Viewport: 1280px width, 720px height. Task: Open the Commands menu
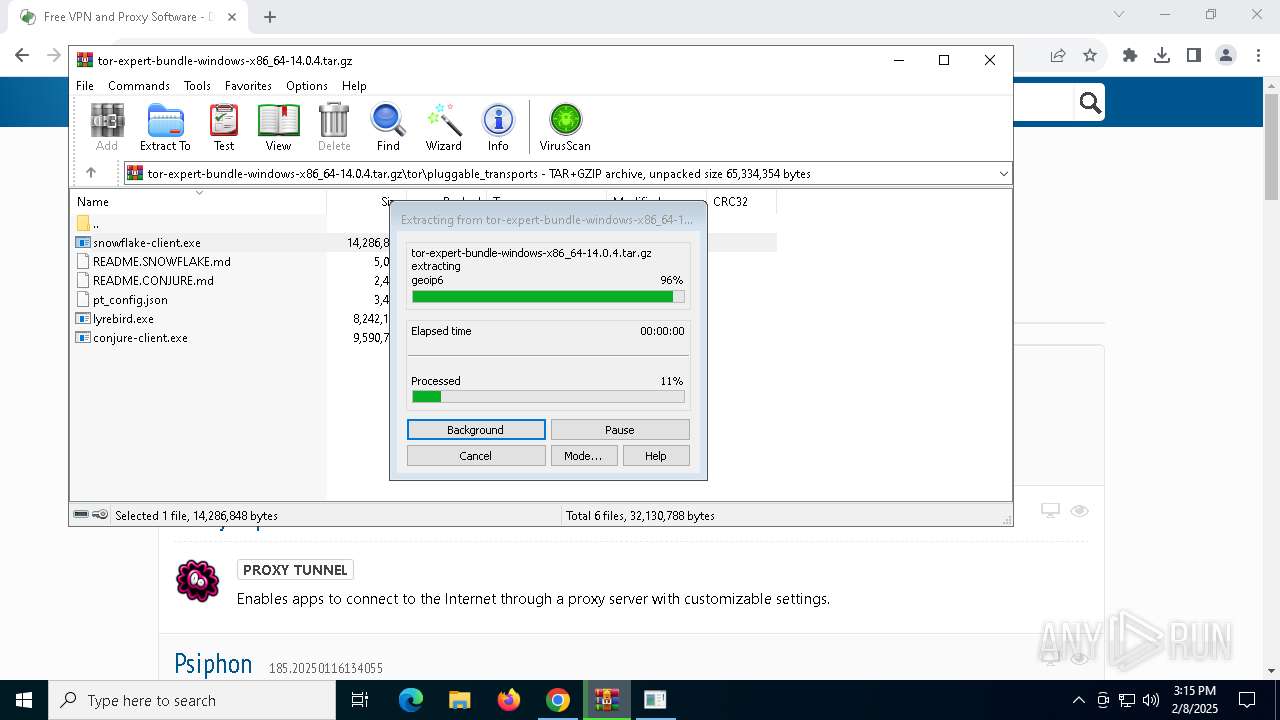coord(139,86)
